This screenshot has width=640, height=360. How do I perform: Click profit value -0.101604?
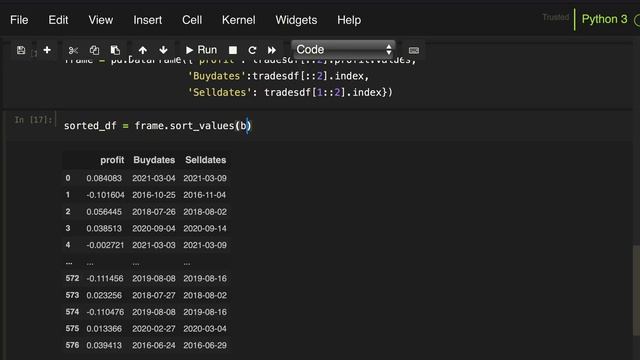coord(105,195)
